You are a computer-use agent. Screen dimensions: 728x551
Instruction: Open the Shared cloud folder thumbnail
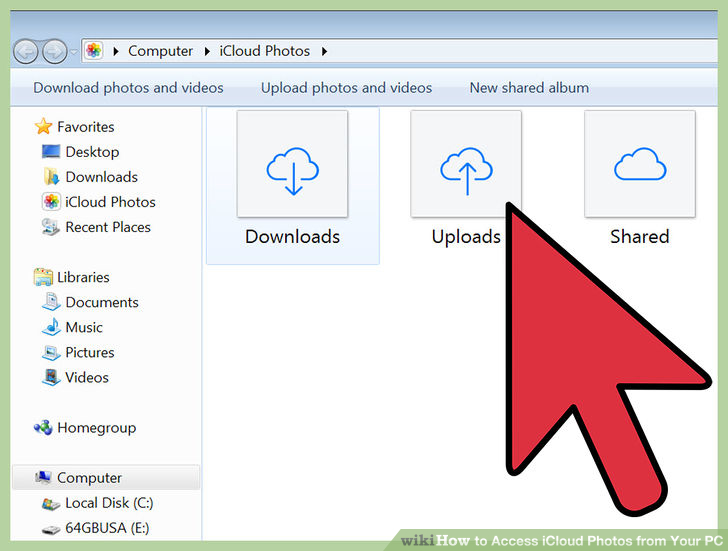pos(640,164)
